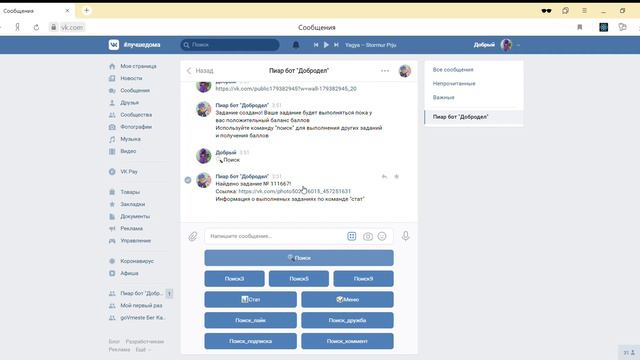Image resolution: width=640 pixels, height=360 pixels.
Task: Open a new browser tab with plus
Action: coord(87,11)
